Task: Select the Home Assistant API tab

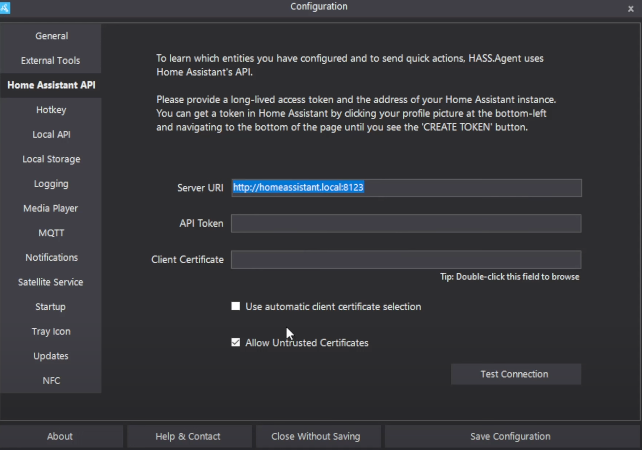Action: [51, 85]
